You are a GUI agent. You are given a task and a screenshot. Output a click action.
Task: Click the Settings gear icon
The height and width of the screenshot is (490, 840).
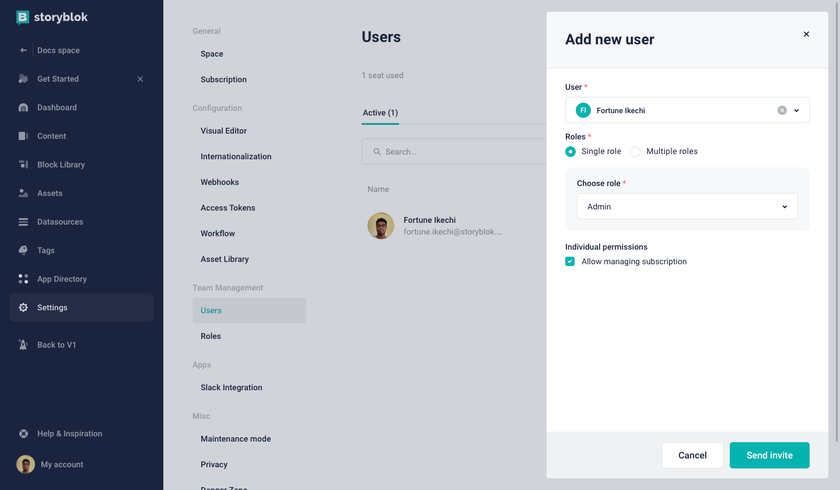[x=23, y=307]
